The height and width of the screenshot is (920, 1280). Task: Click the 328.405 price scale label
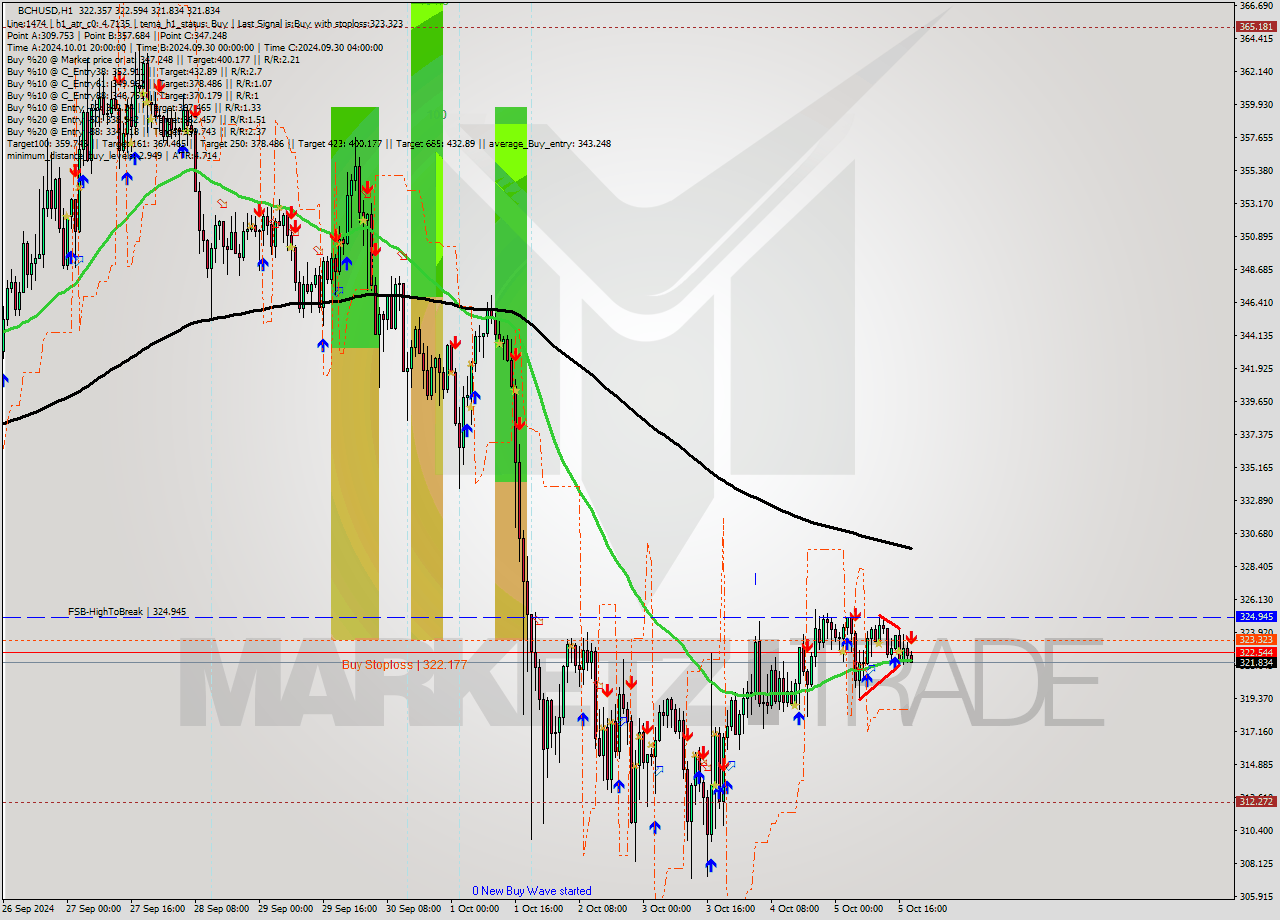click(x=1257, y=566)
